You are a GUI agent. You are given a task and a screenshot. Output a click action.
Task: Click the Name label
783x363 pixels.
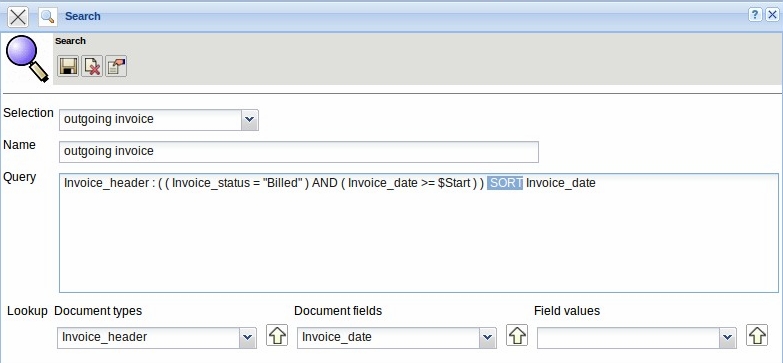(x=19, y=145)
